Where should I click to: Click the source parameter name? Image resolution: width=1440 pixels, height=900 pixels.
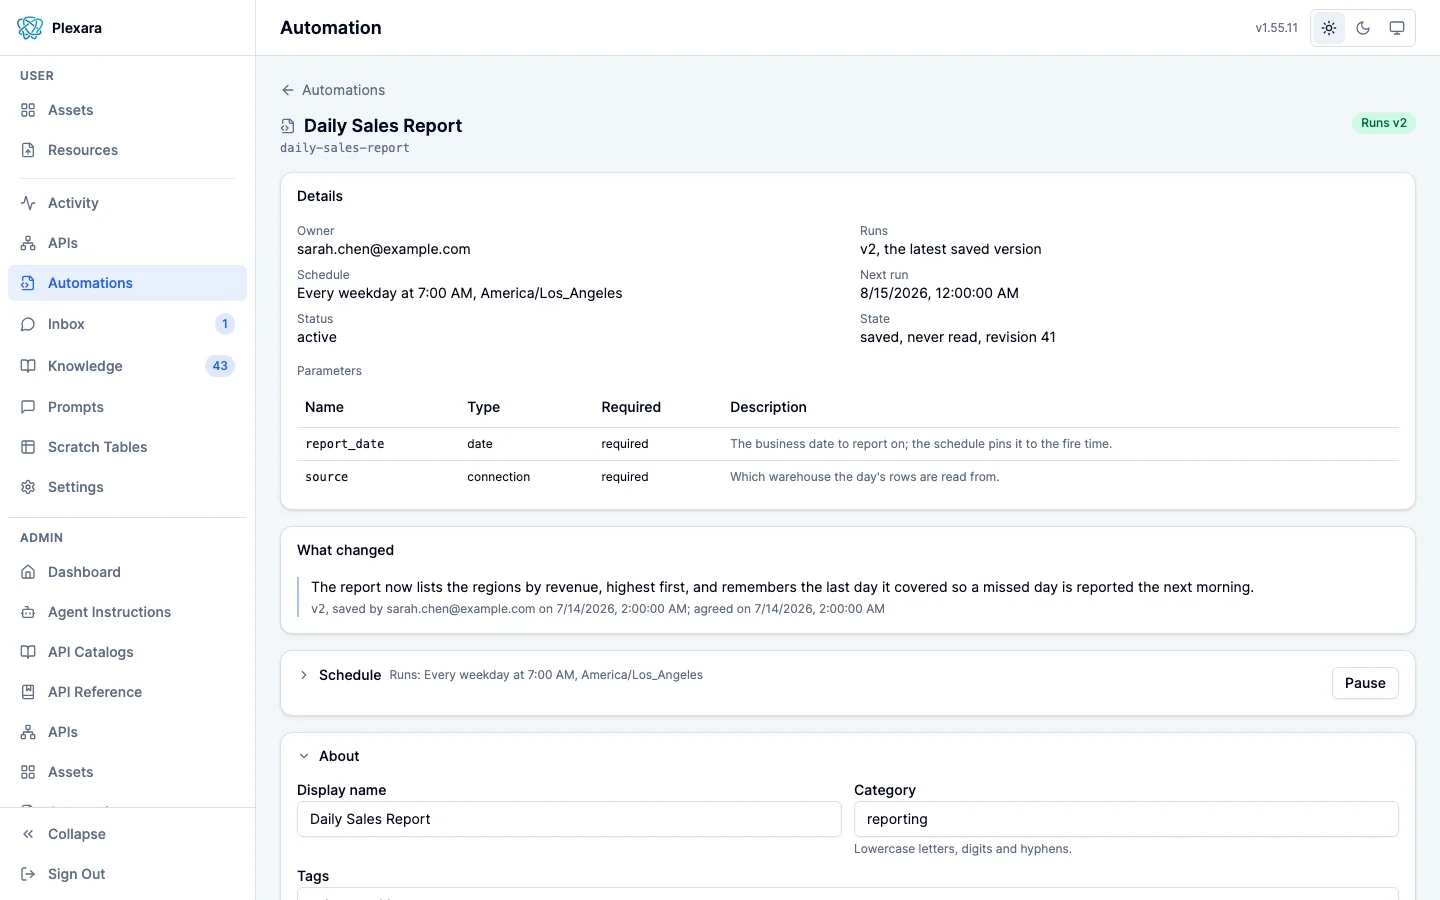point(327,477)
